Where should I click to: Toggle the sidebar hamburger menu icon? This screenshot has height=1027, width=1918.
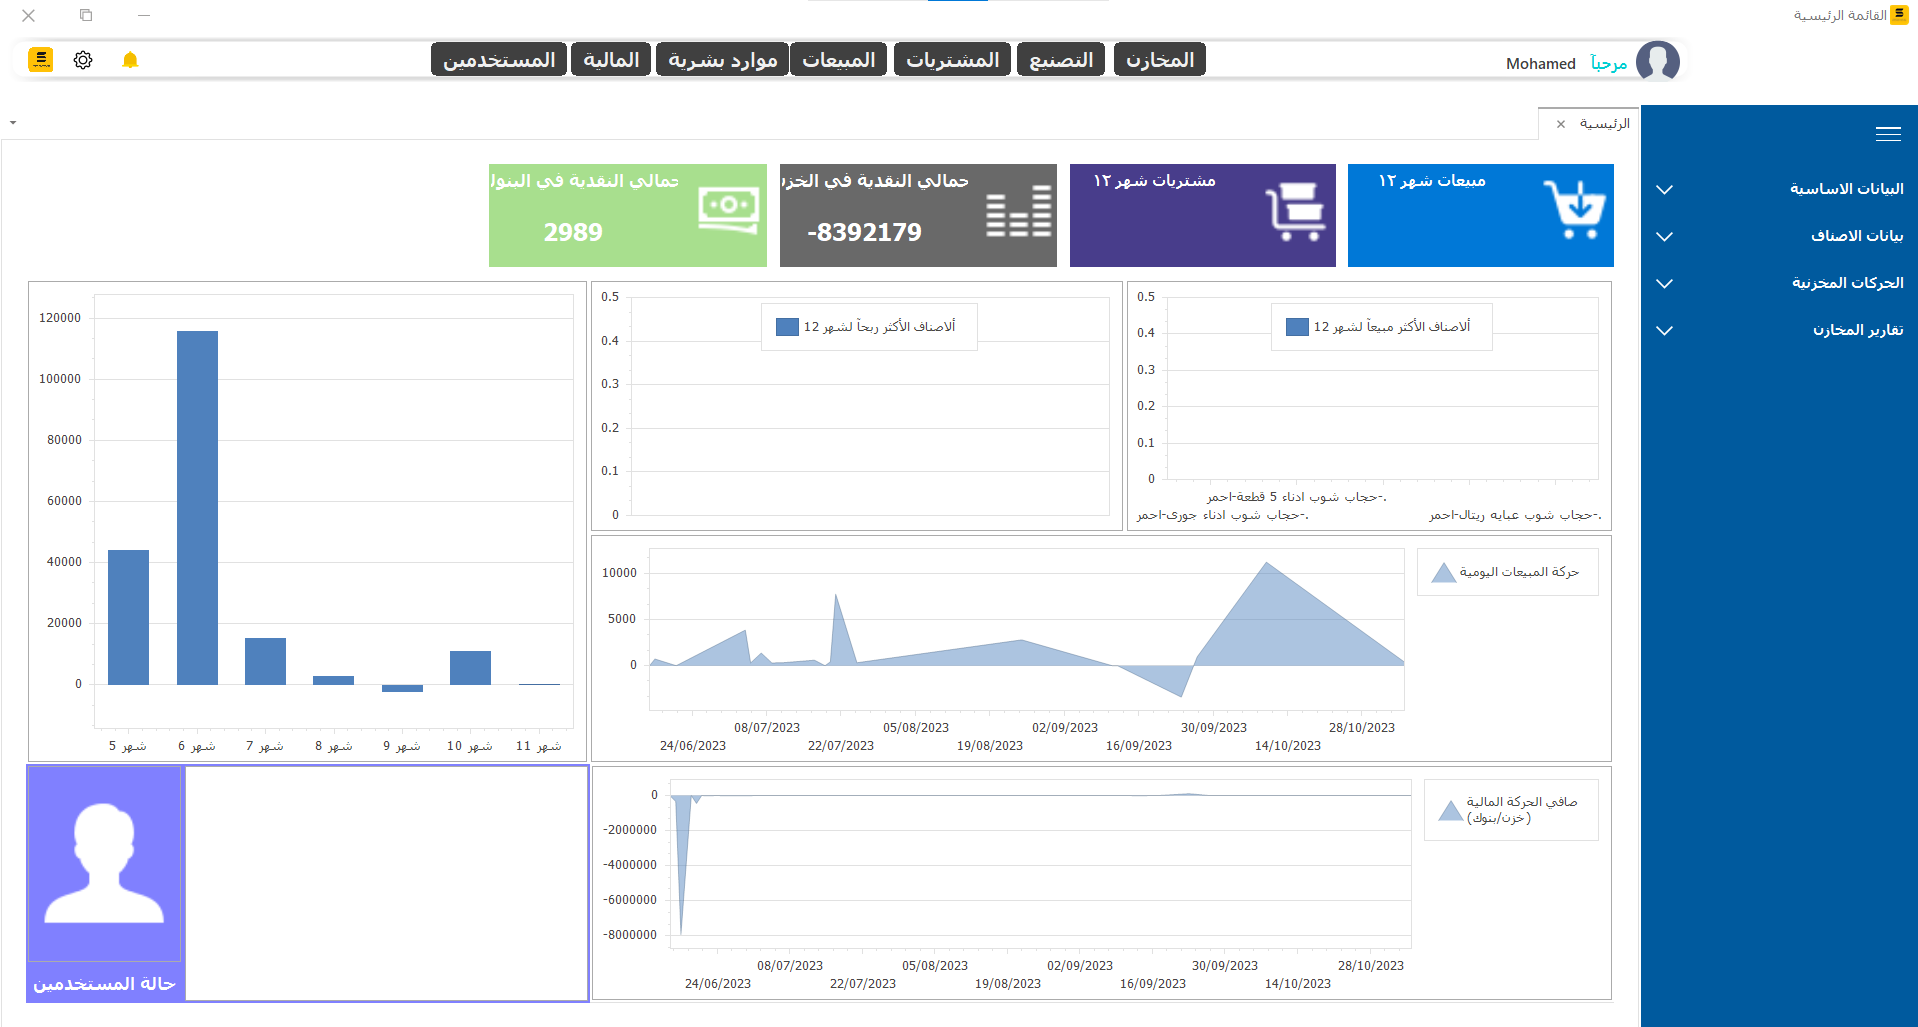(x=1888, y=134)
